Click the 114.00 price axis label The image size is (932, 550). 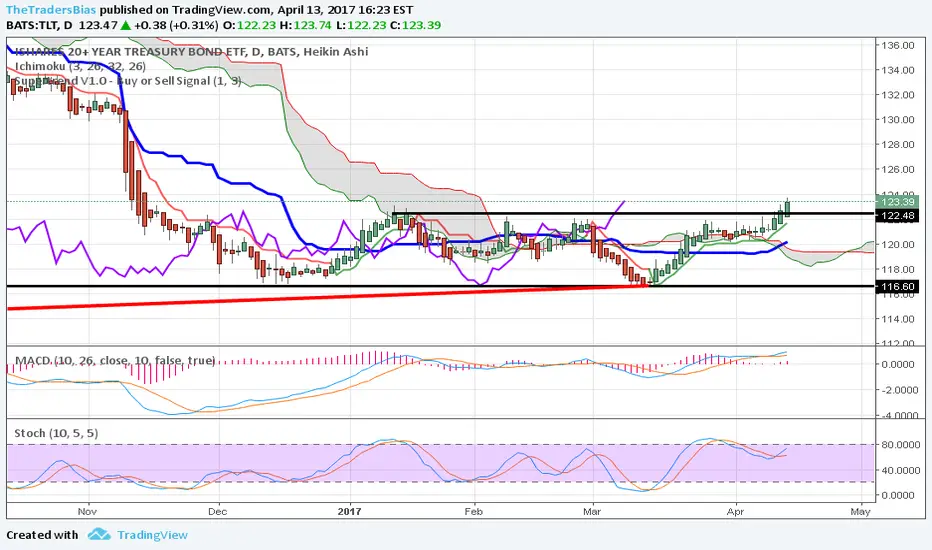coord(898,319)
